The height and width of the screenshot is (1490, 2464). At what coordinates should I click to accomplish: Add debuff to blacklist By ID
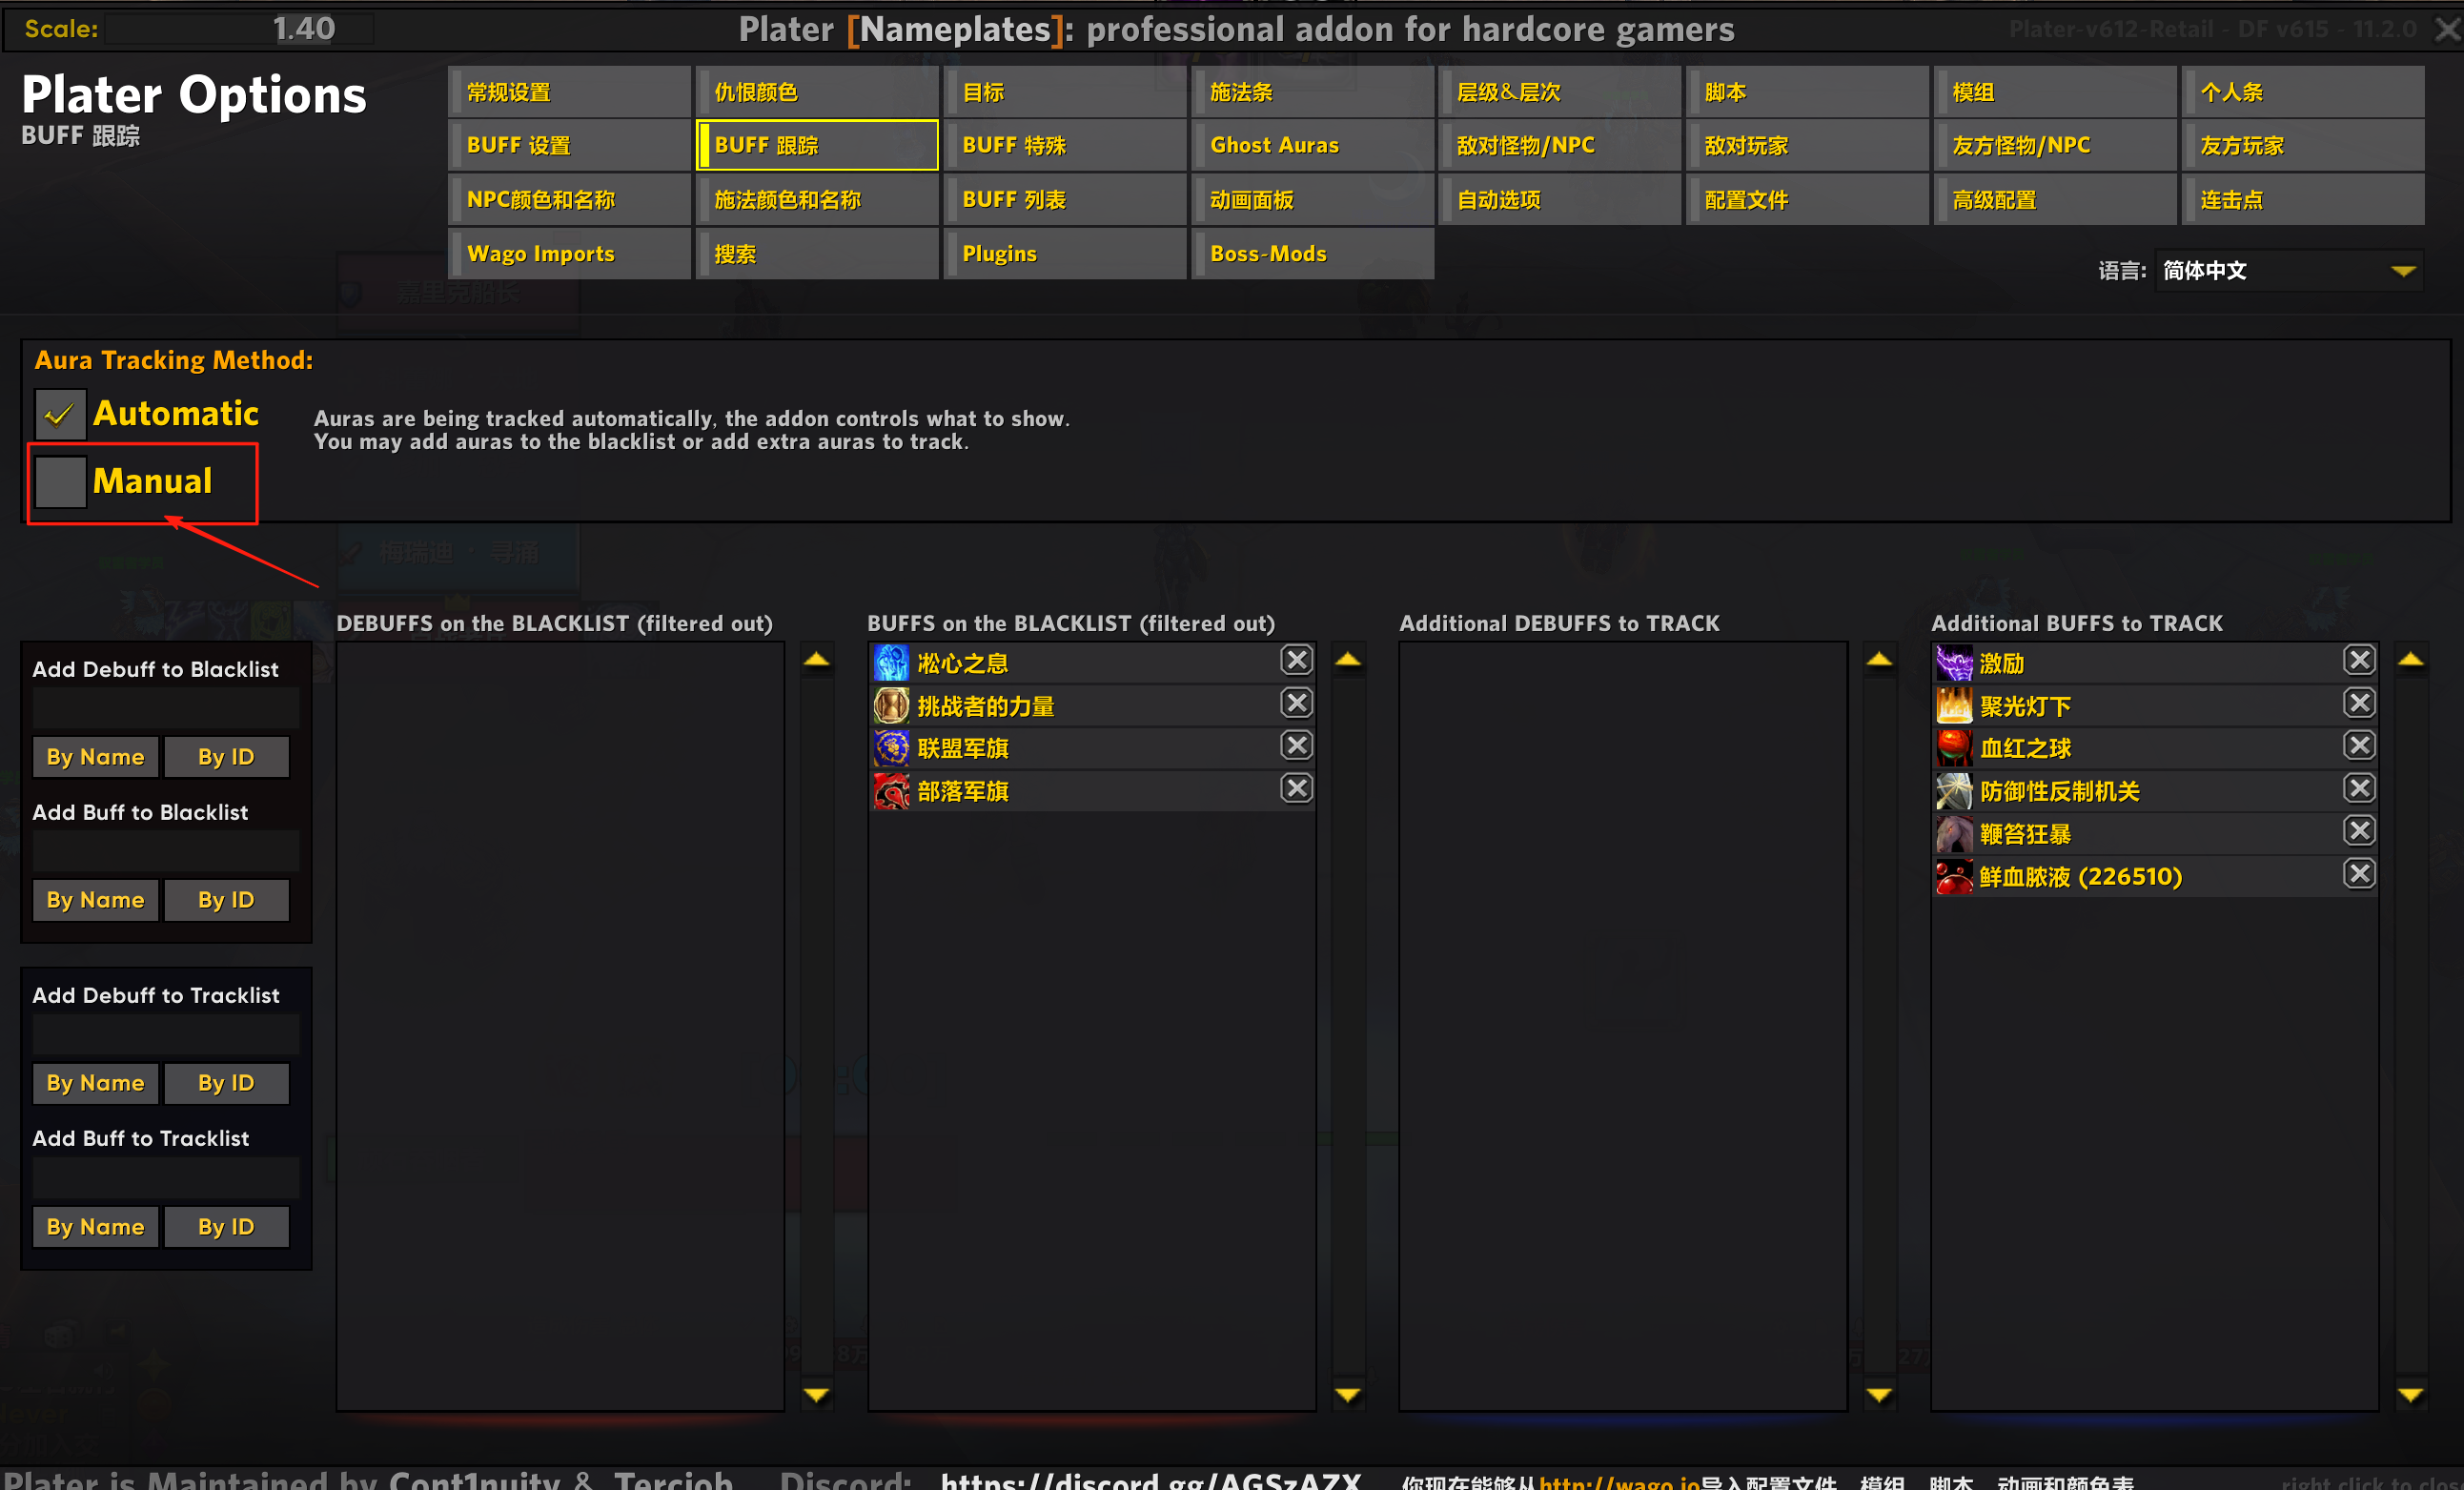(227, 757)
